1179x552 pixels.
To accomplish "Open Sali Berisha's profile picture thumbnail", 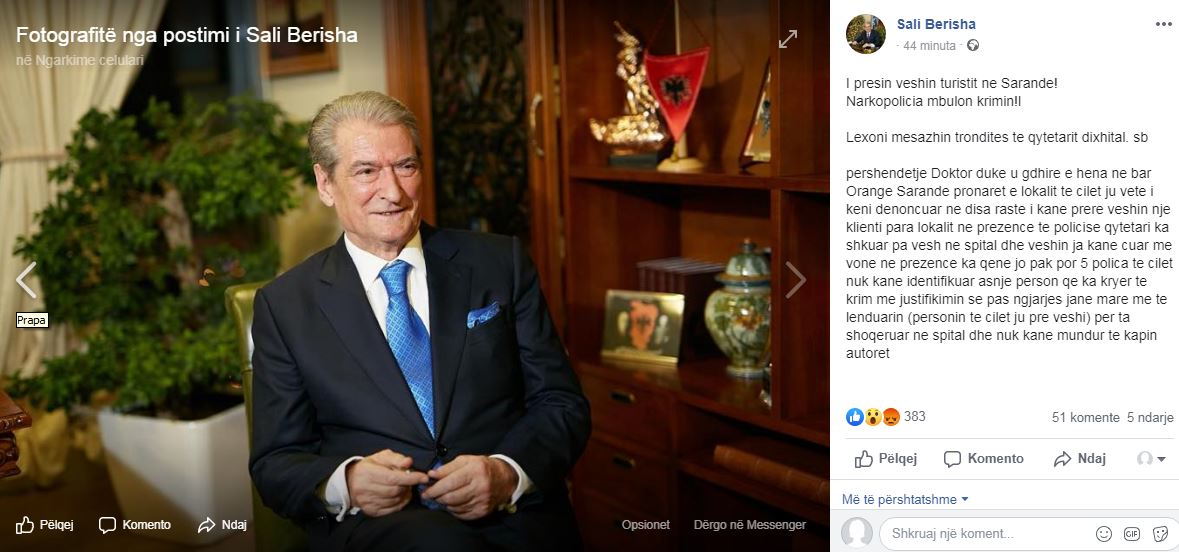I will click(865, 34).
